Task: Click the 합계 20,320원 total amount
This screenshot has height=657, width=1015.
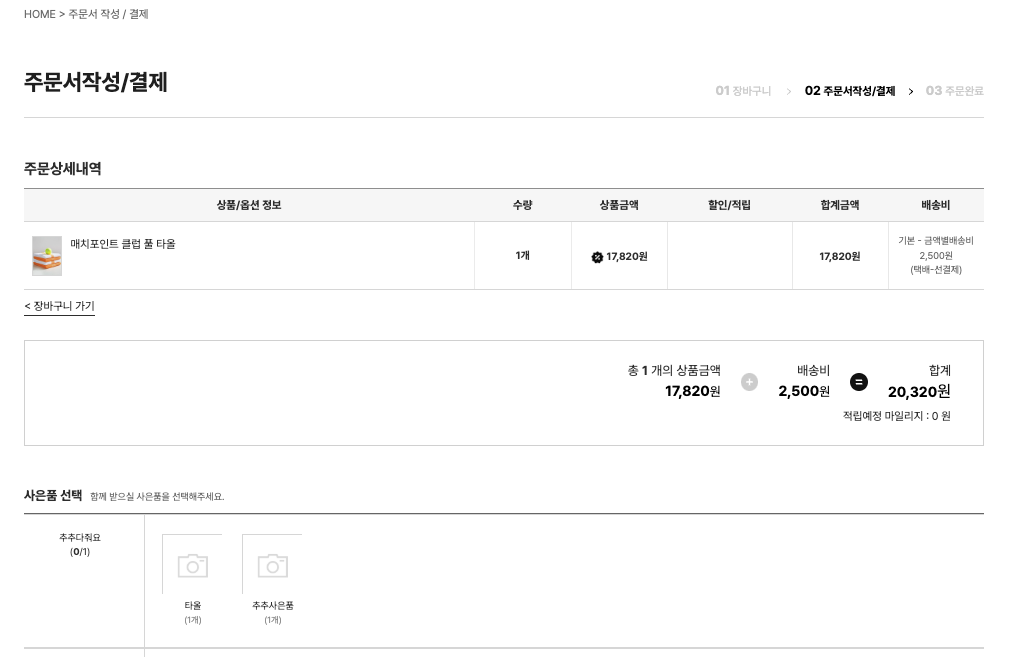Action: 918,392
